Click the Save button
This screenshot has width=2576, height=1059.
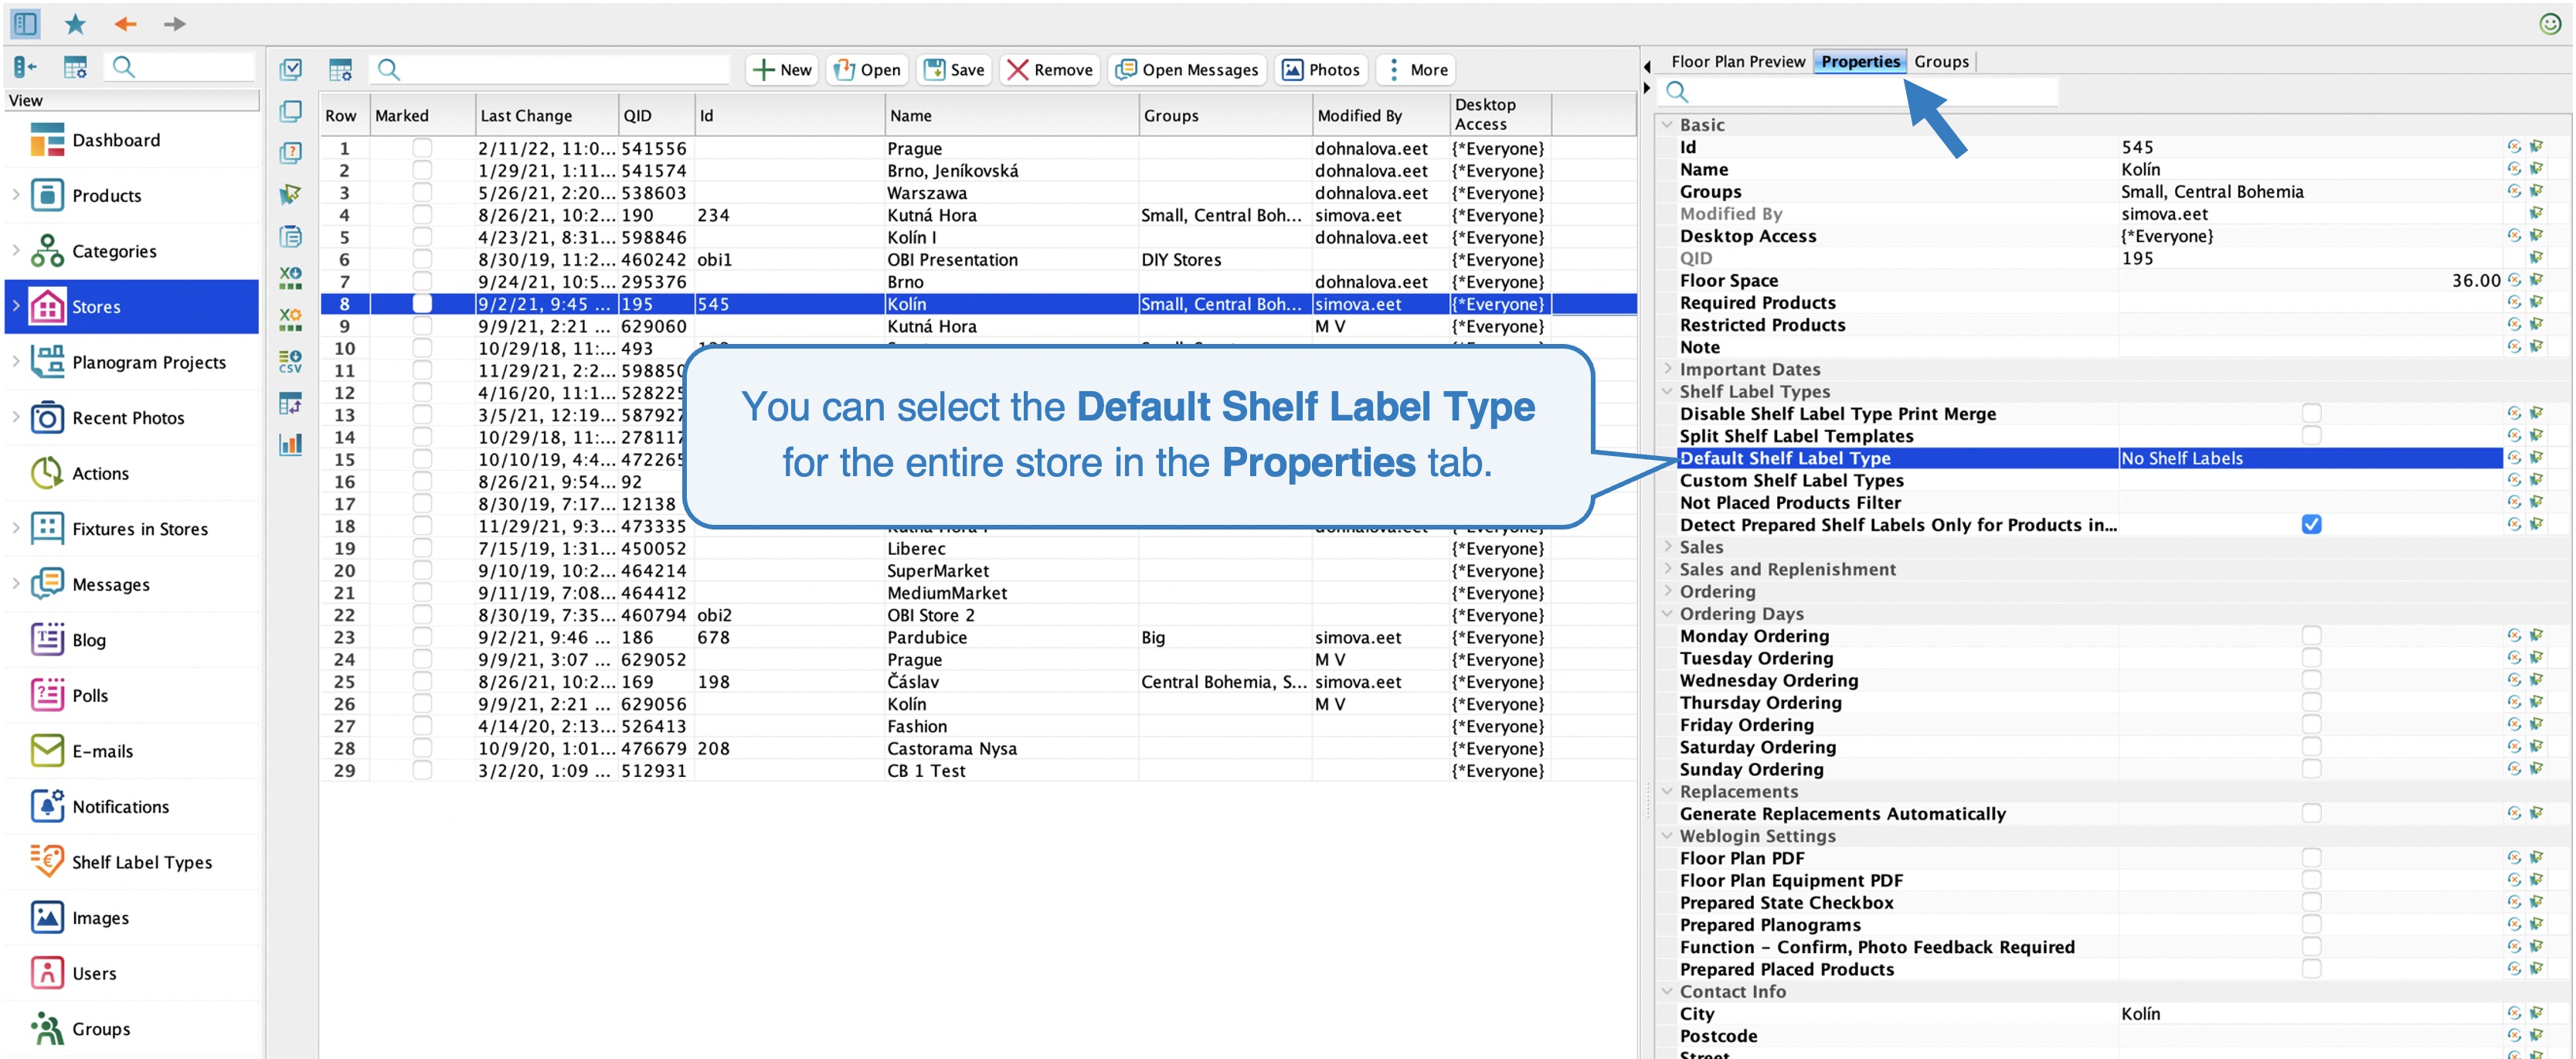(x=954, y=70)
